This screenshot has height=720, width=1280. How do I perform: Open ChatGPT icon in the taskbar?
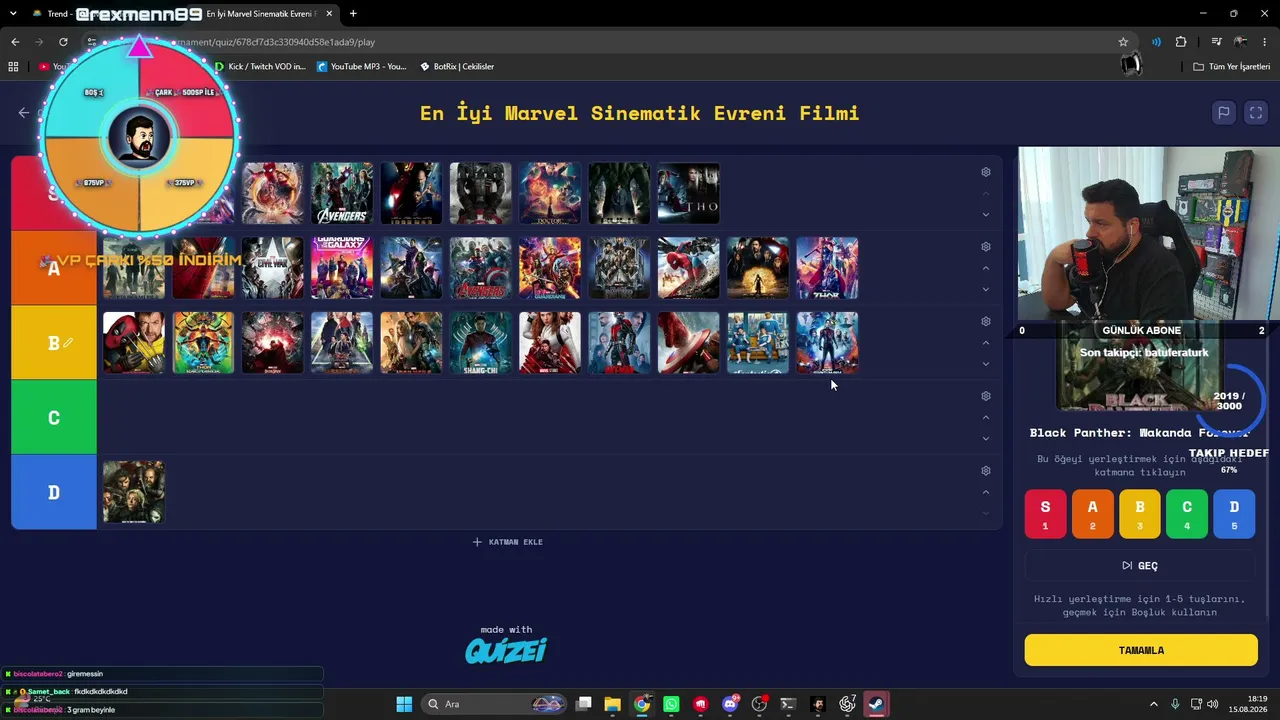tap(847, 704)
